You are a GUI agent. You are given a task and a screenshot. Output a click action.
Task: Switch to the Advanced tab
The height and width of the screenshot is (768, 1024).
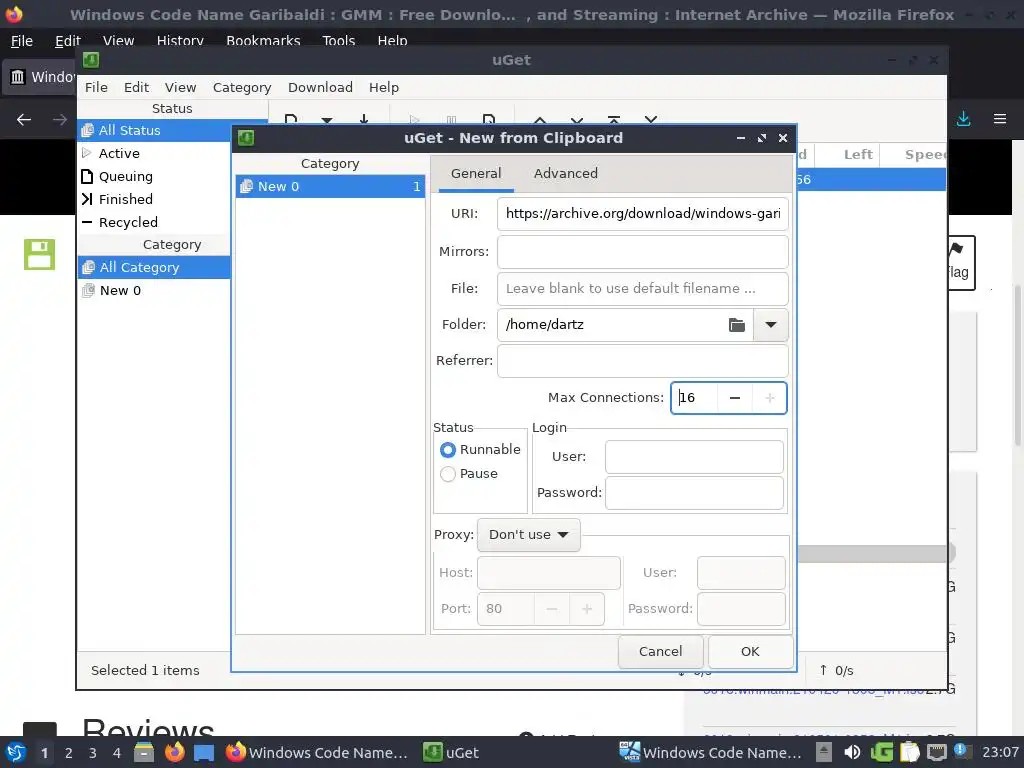click(x=566, y=173)
